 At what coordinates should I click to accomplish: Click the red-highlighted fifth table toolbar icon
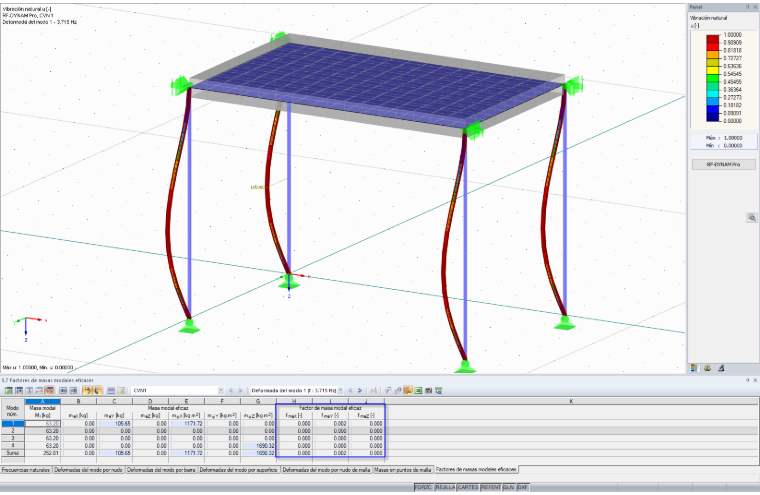(x=49, y=390)
